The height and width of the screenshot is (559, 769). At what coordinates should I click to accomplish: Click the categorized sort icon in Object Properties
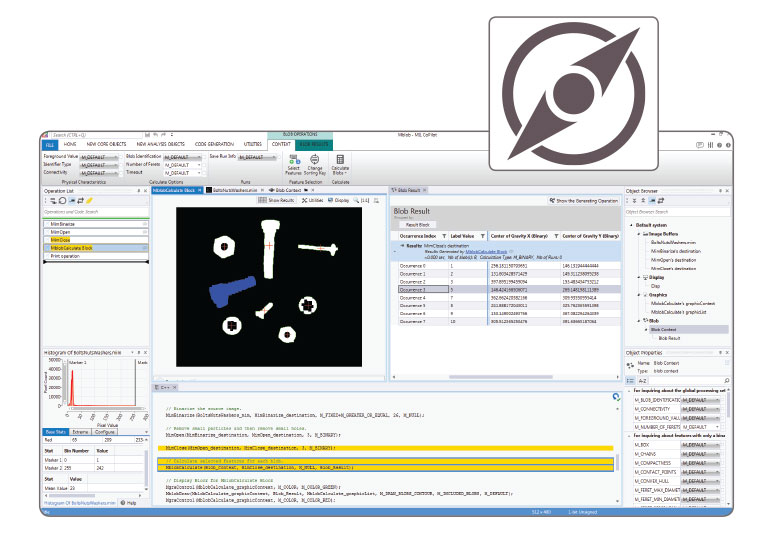(631, 381)
